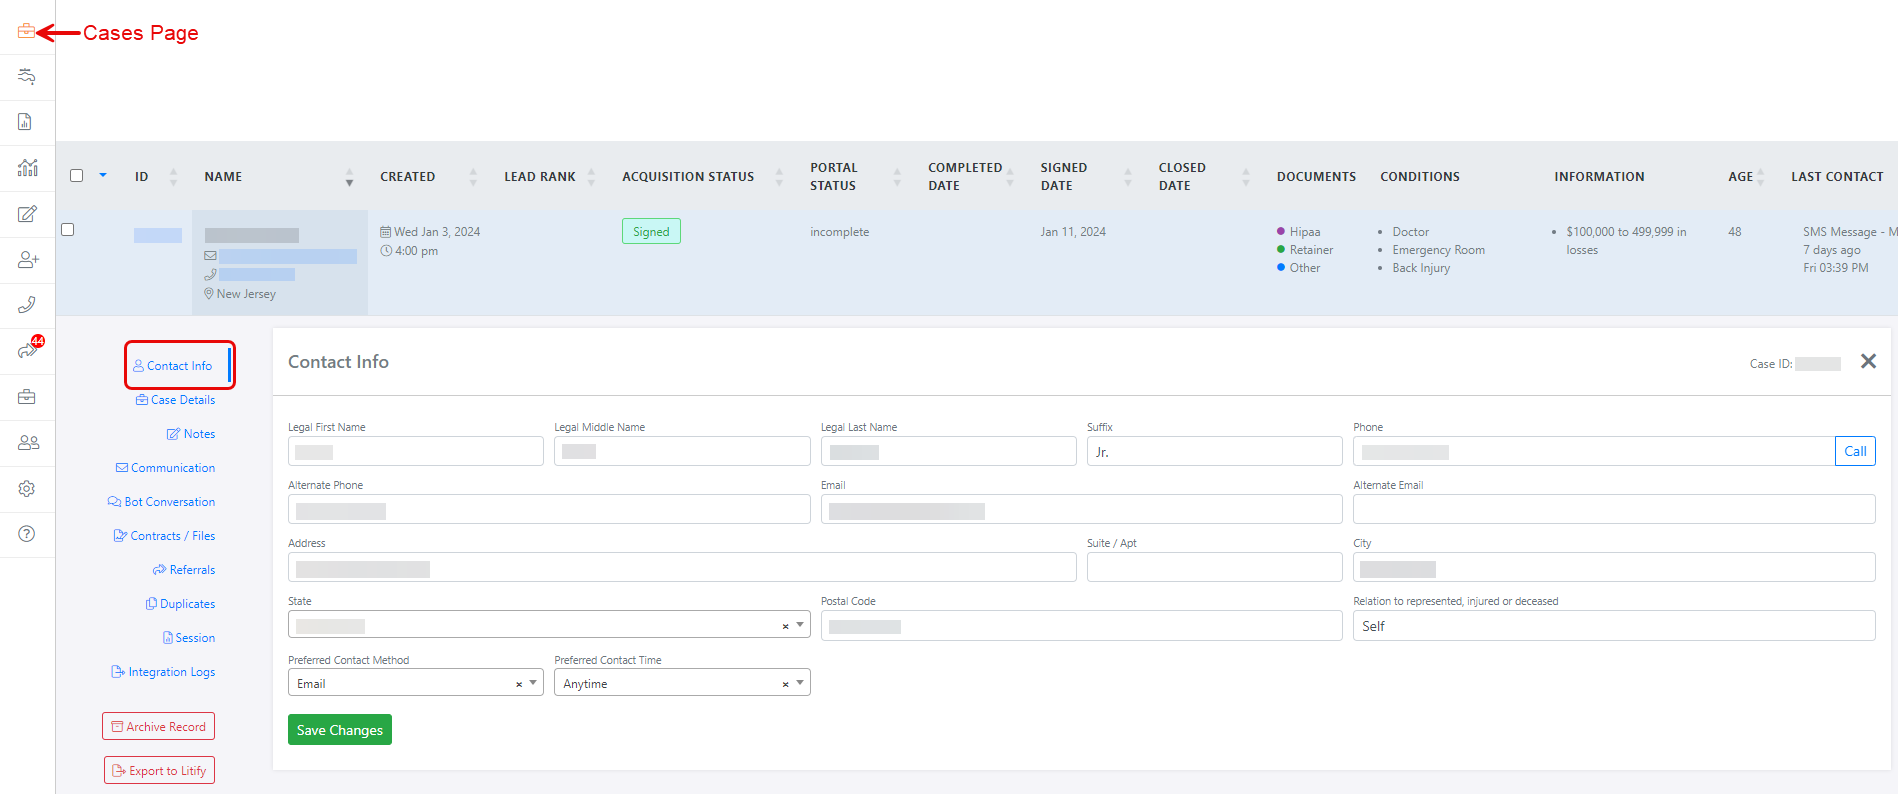Open the Preferred Contact Method dropdown

[x=533, y=683]
